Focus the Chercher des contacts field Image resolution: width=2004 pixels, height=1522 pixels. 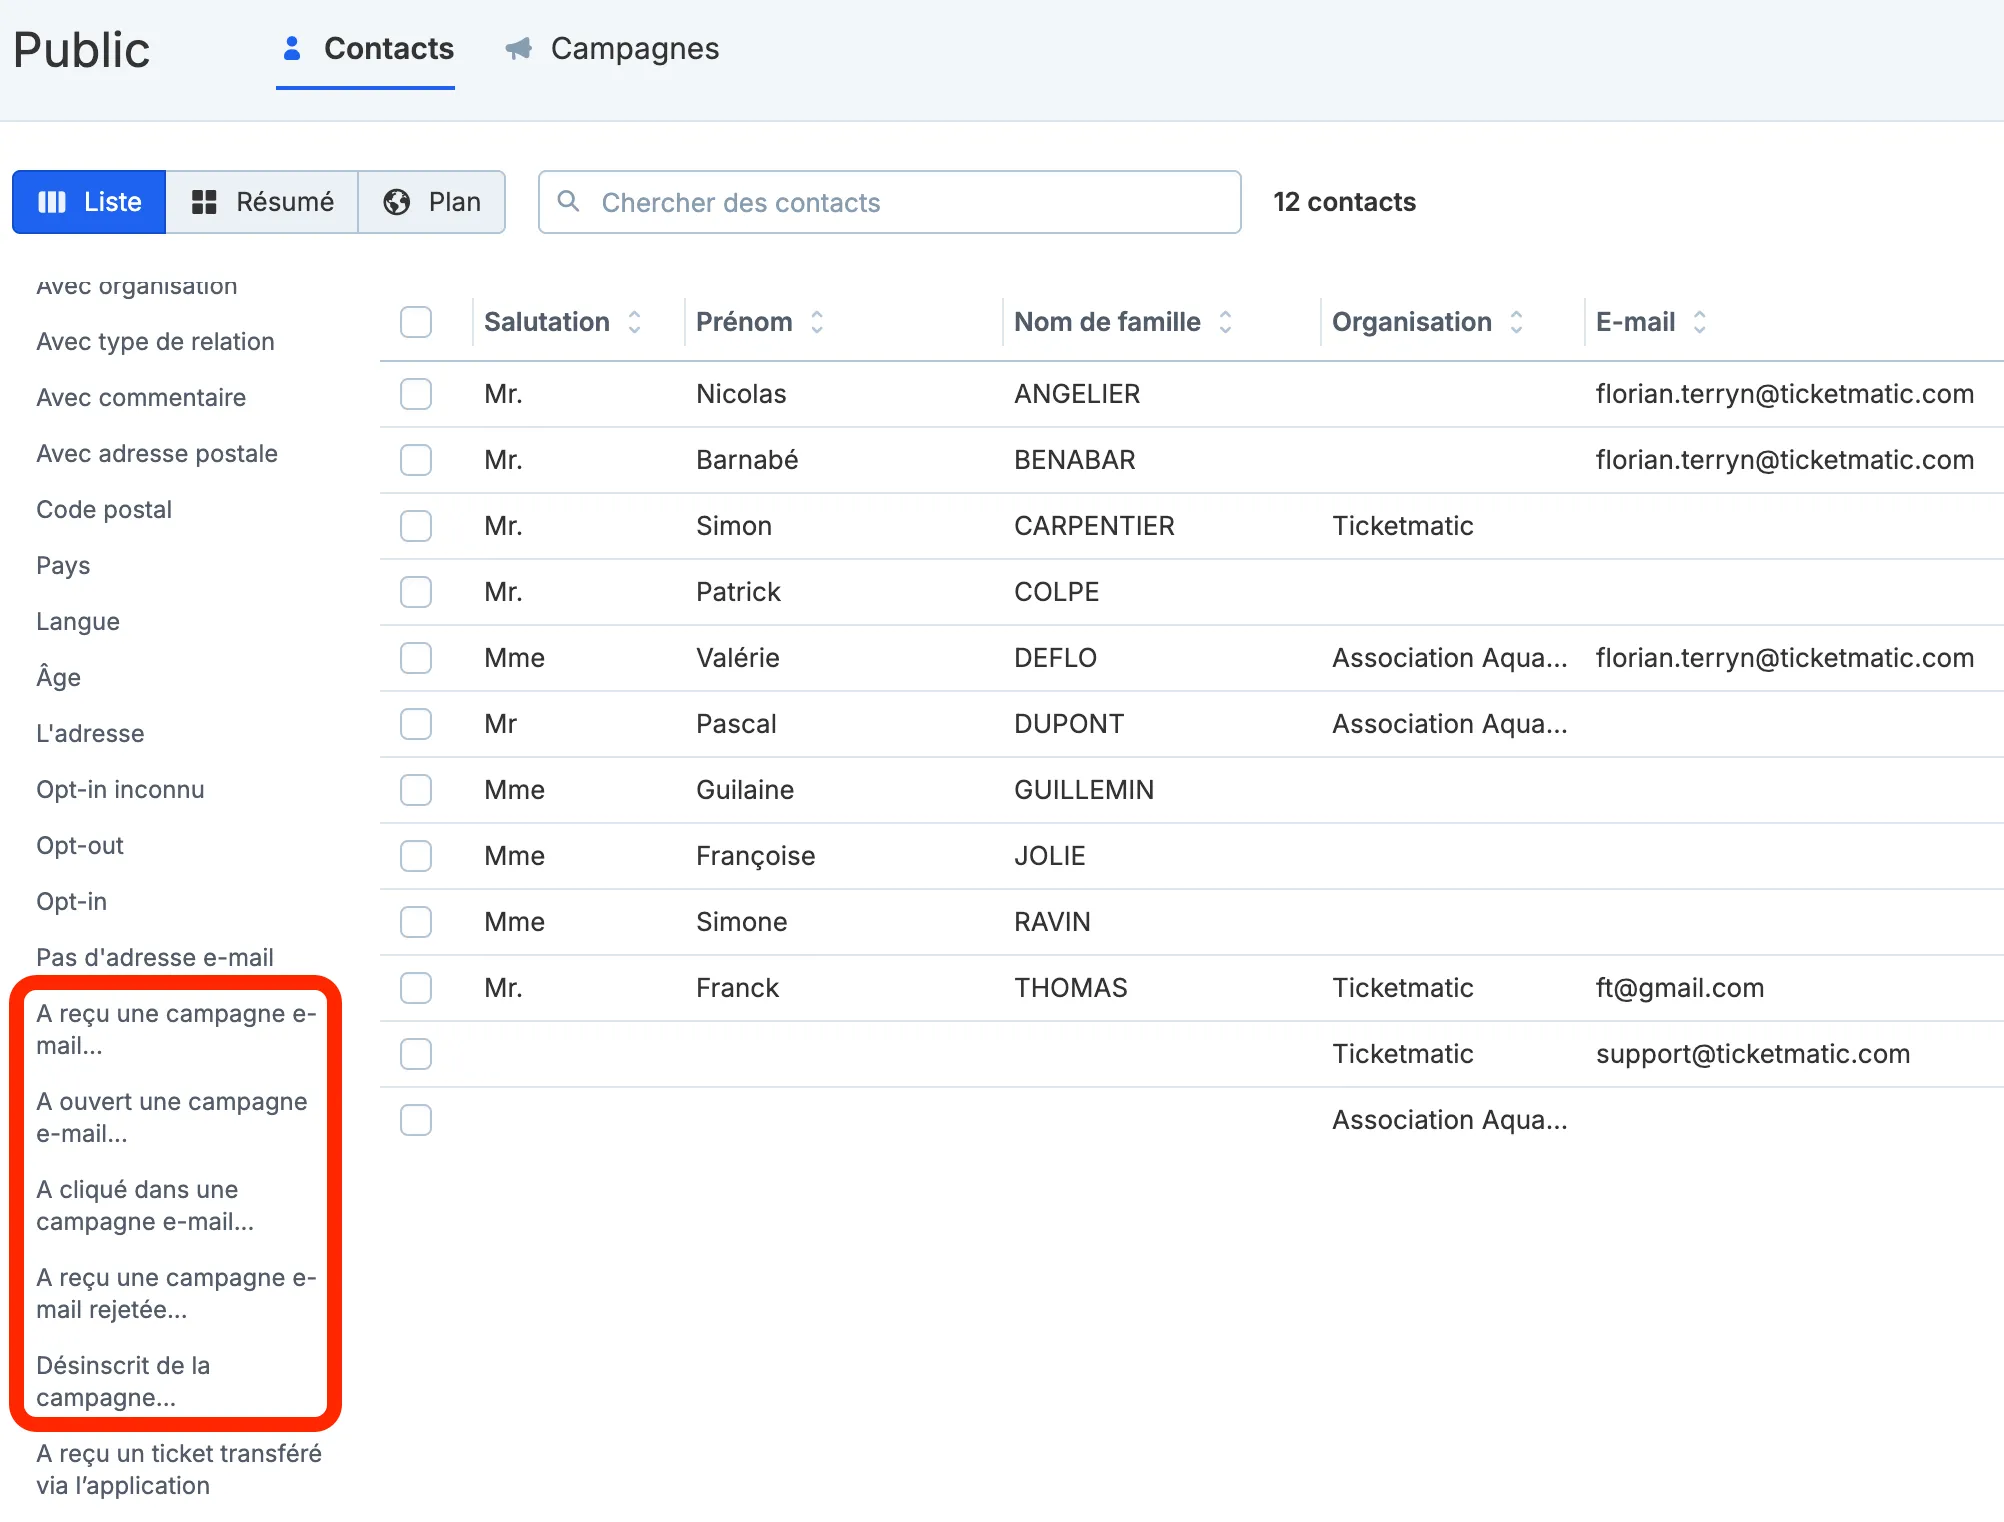pos(890,202)
